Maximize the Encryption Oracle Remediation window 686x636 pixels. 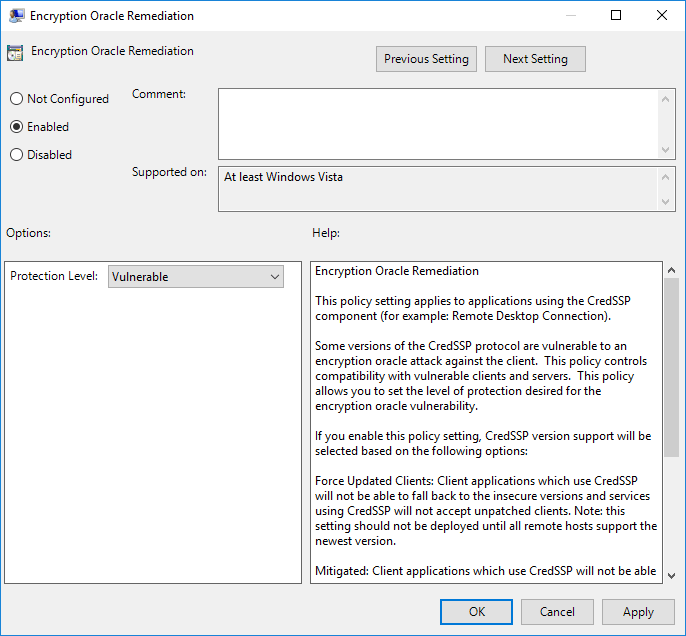coord(616,16)
